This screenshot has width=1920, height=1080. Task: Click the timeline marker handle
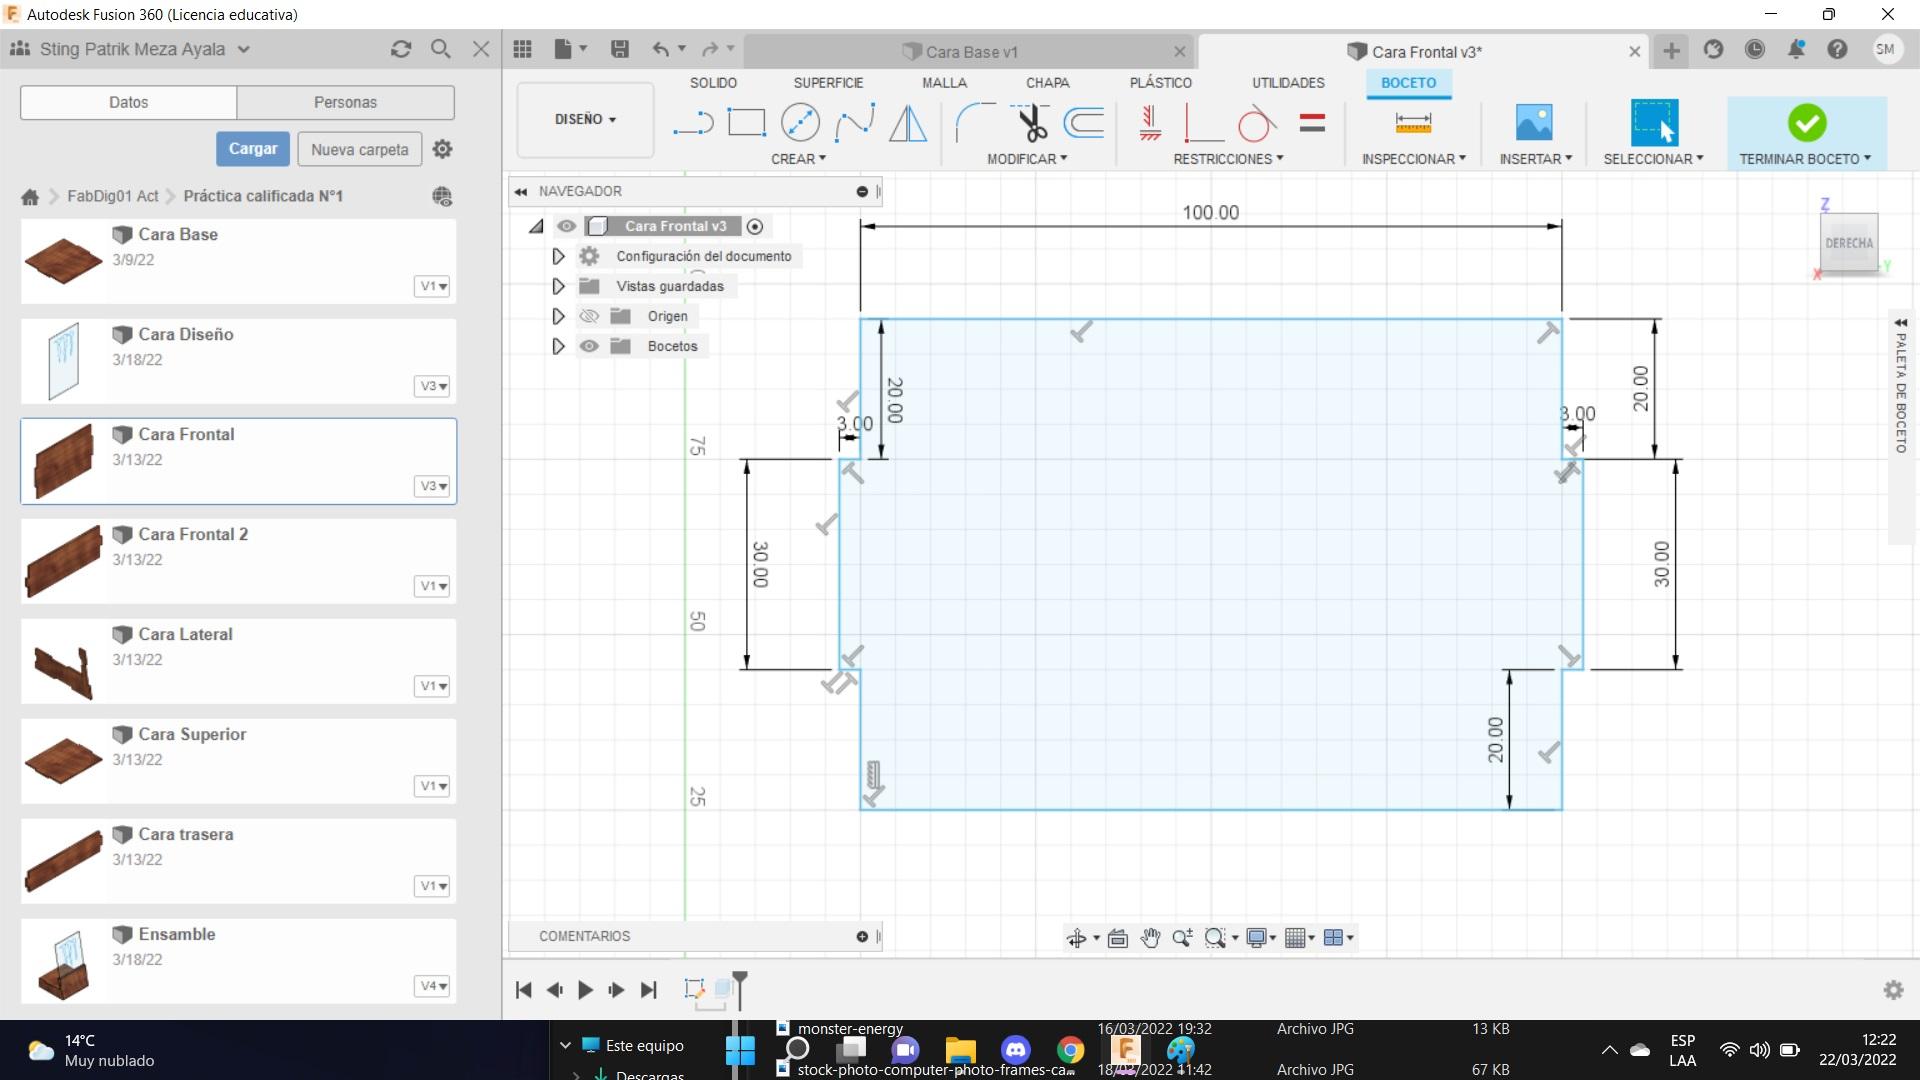coord(740,978)
